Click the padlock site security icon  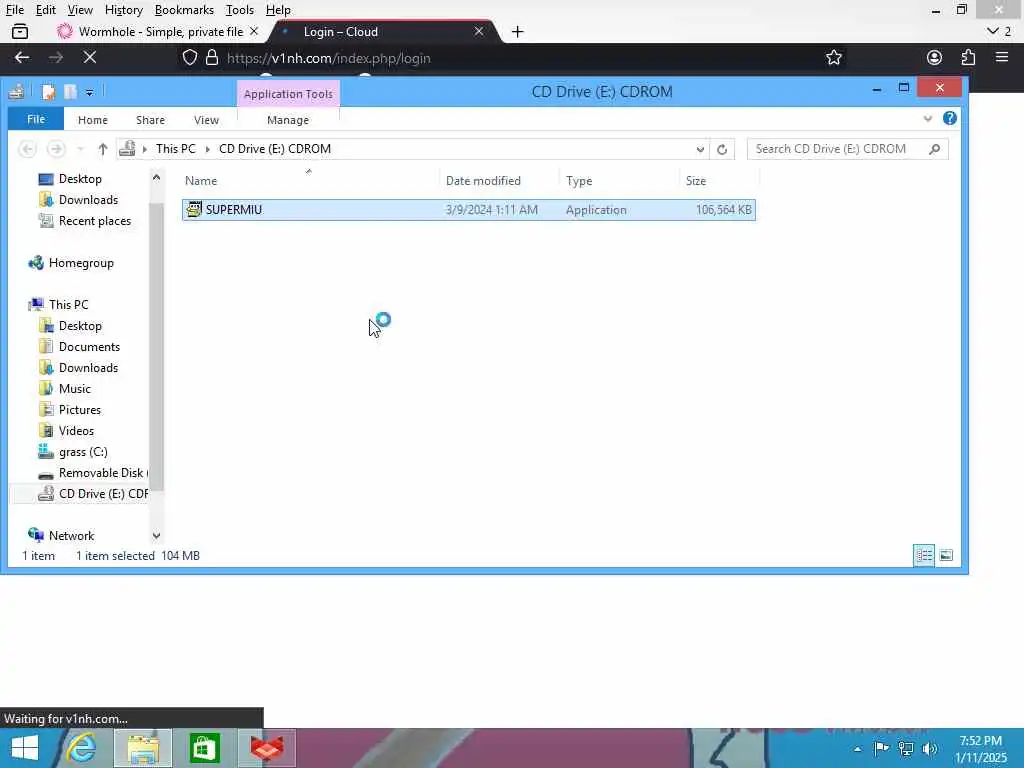(212, 57)
